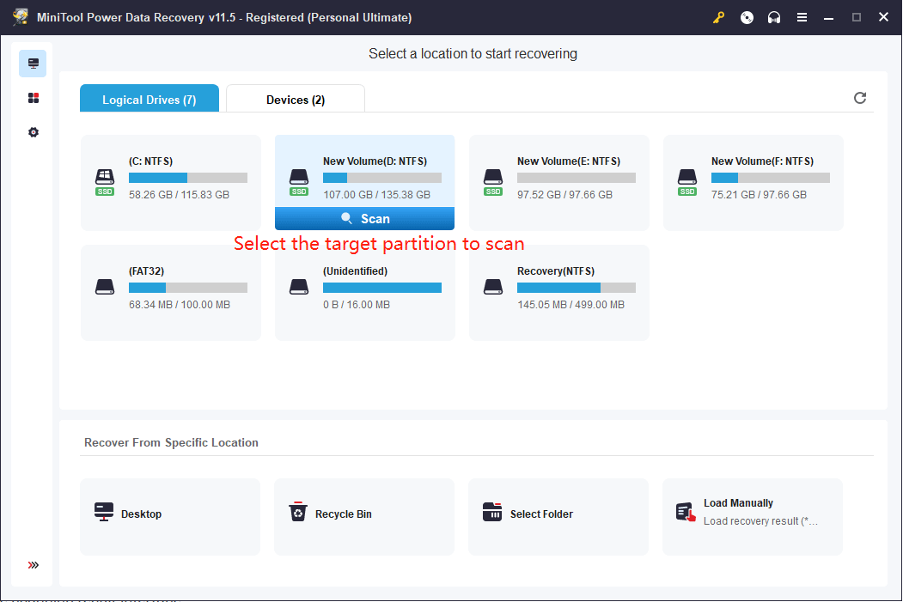Click the Select Folder icon
Viewport: 904px width, 602px height.
(x=492, y=511)
